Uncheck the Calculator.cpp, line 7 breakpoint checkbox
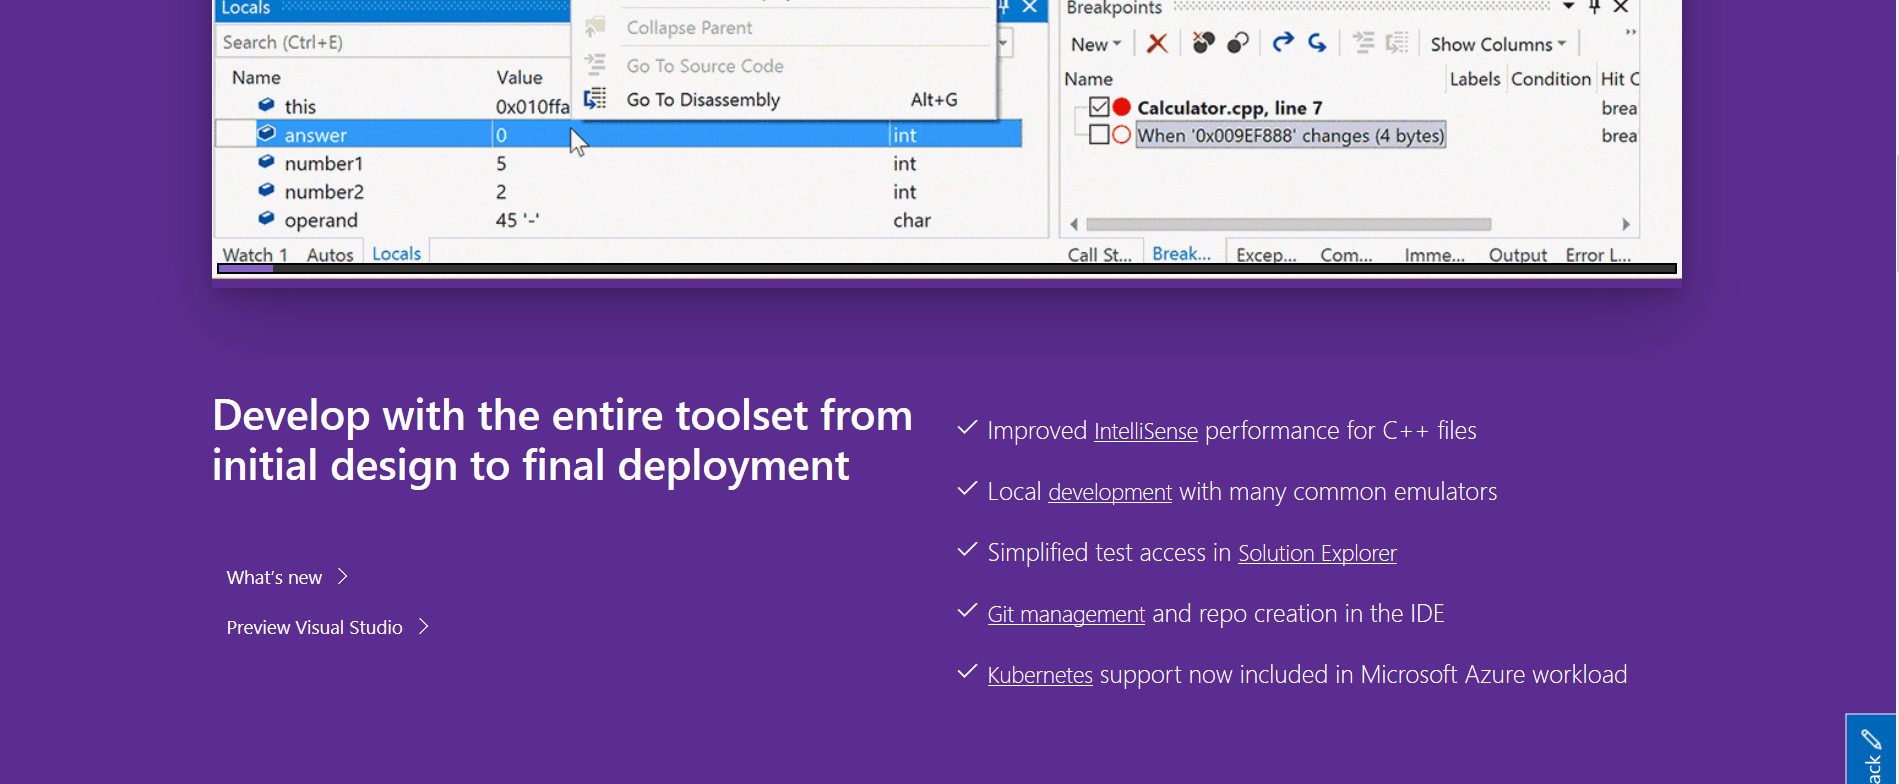 click(1100, 107)
